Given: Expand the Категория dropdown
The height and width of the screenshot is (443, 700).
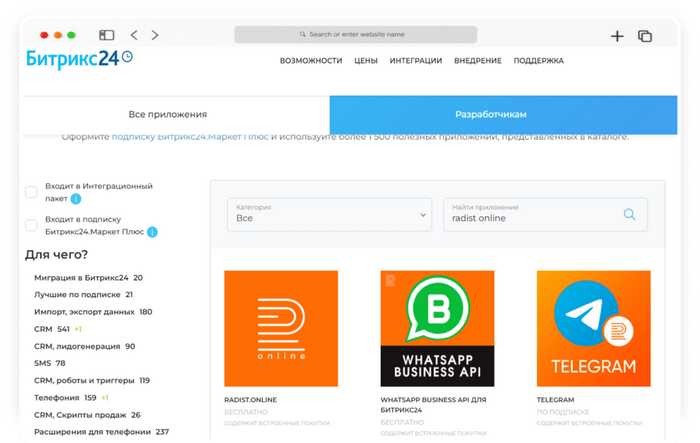Looking at the screenshot, I should [x=329, y=214].
